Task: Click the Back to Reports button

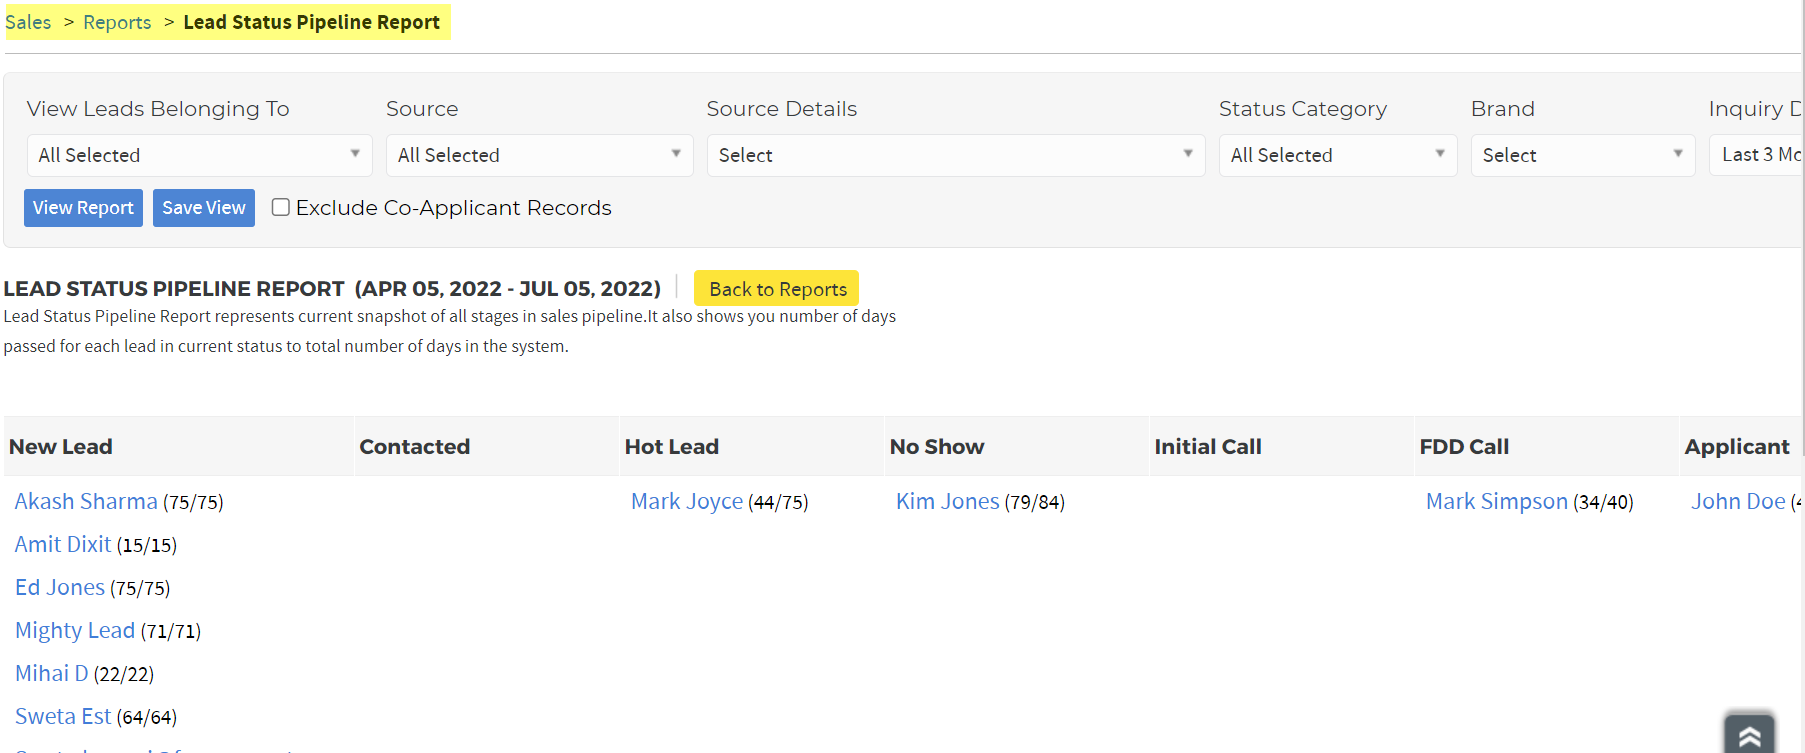Action: pyautogui.click(x=777, y=289)
